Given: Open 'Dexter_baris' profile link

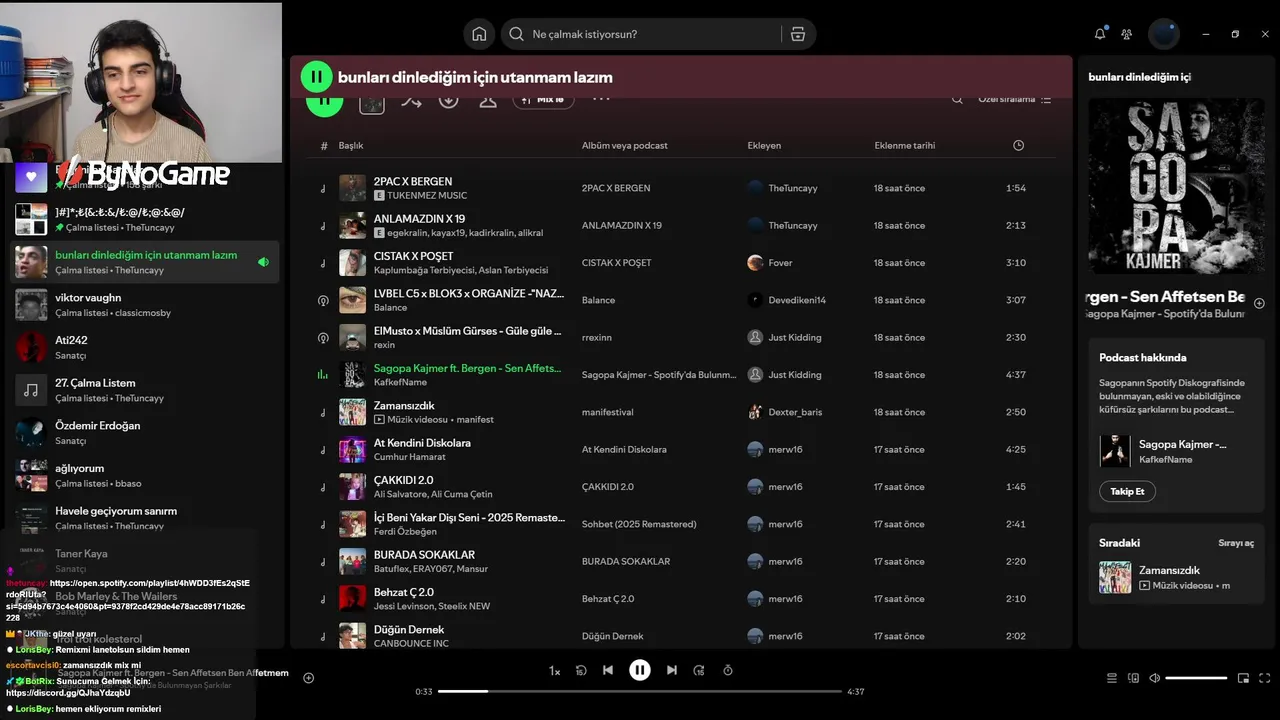Looking at the screenshot, I should [795, 412].
